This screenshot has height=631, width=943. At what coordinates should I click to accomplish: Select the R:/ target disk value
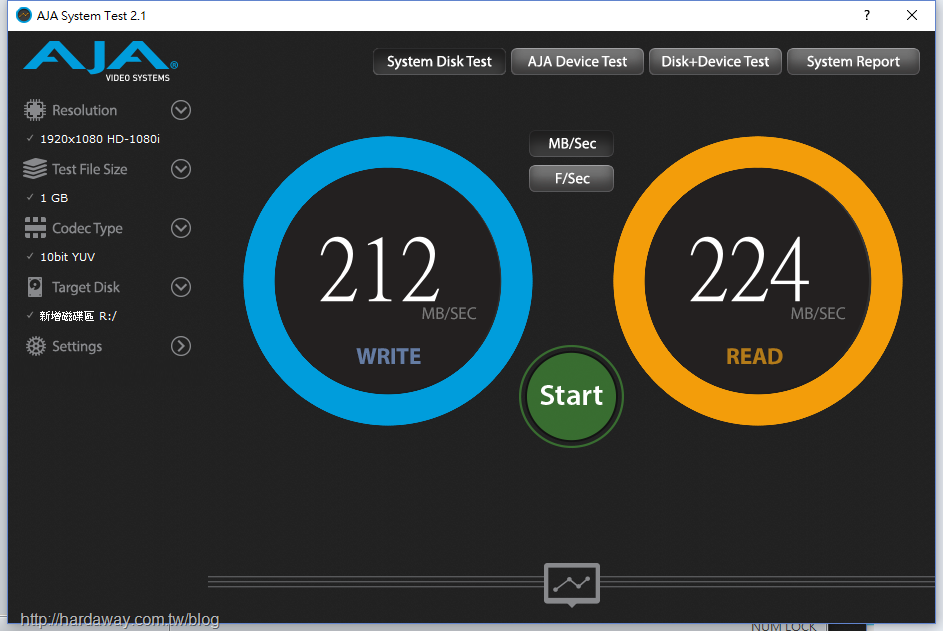tap(78, 316)
